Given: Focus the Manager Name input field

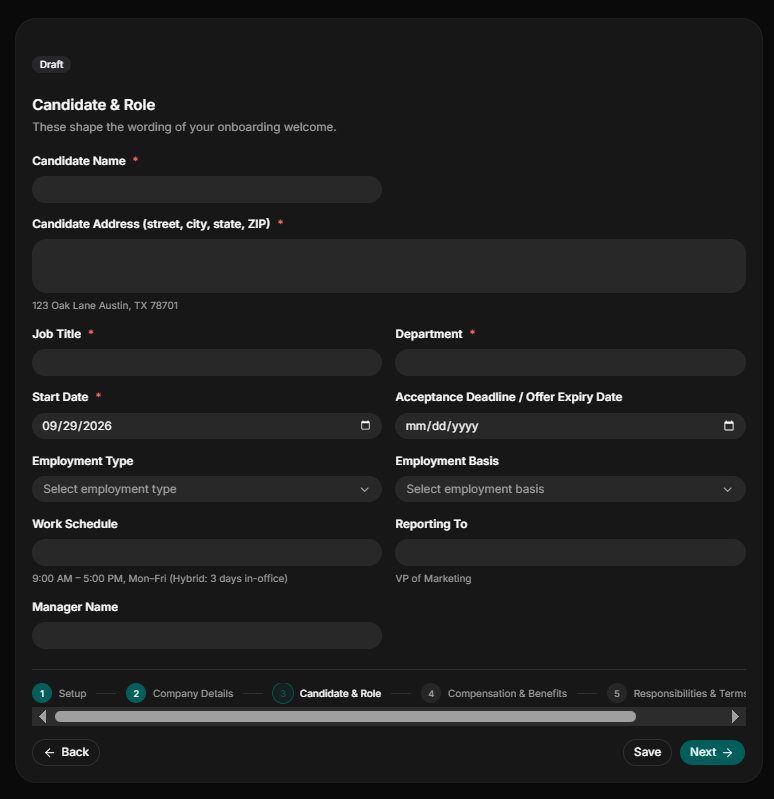Looking at the screenshot, I should point(207,635).
